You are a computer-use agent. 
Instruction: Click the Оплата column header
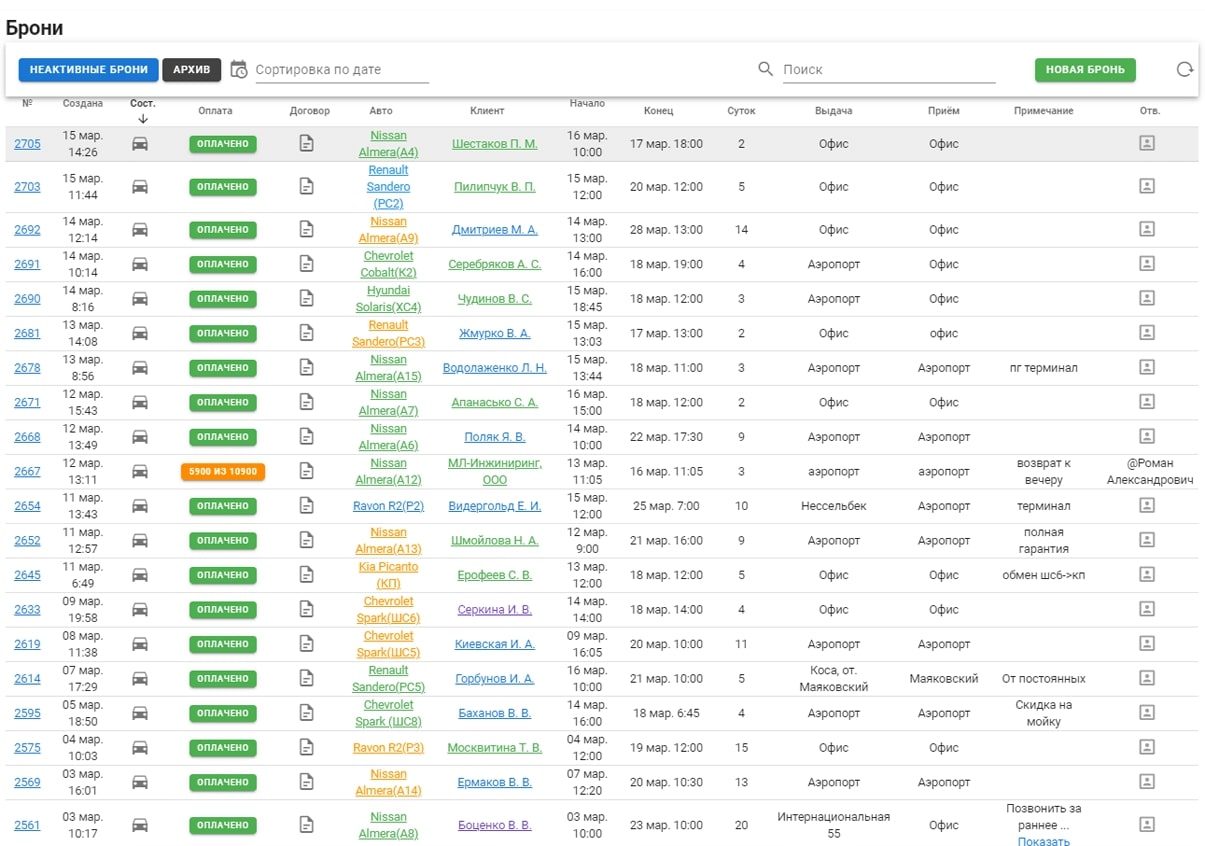(x=215, y=111)
